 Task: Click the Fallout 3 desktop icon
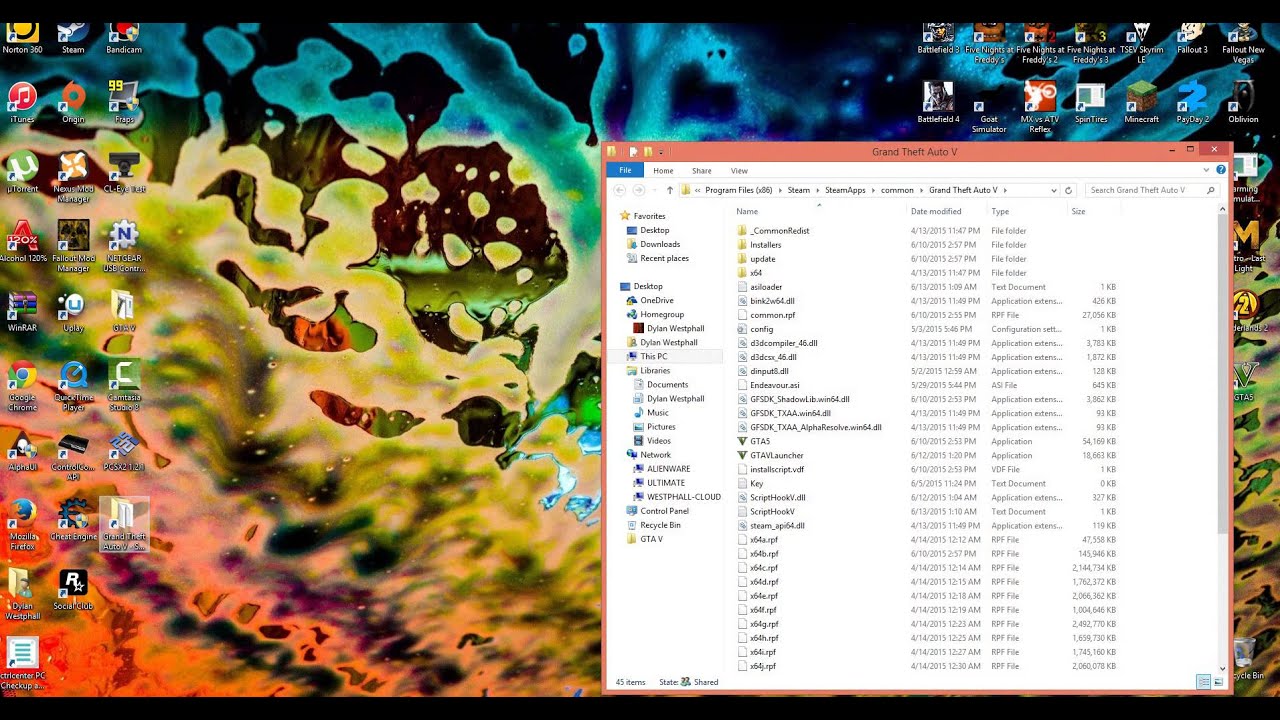(x=1192, y=37)
